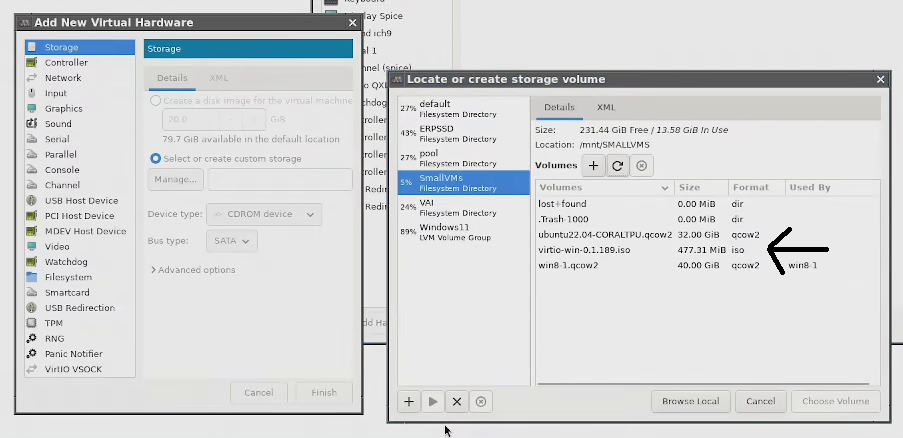
Task: Select win8-1.qcow2 volume
Action: (708, 265)
